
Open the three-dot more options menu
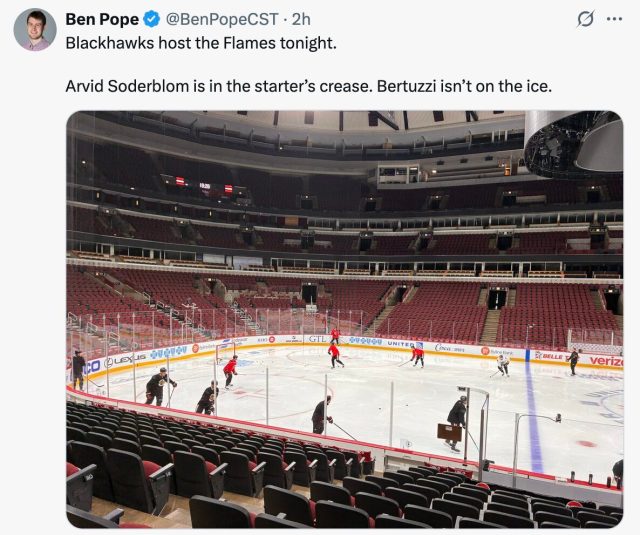(615, 19)
